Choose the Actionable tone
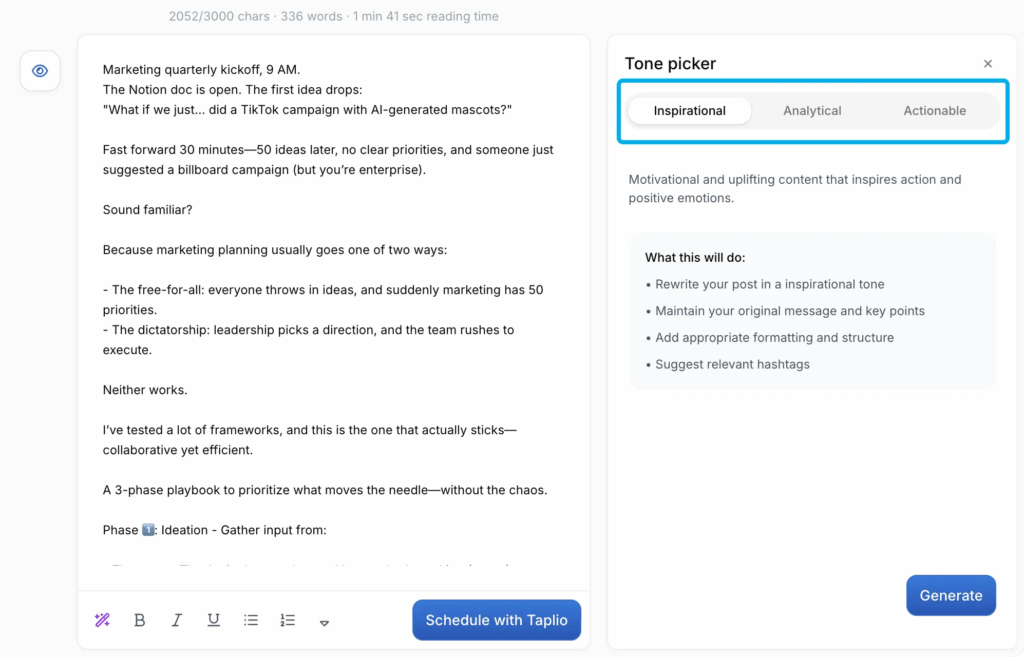Viewport: 1024px width, 657px height. click(934, 111)
